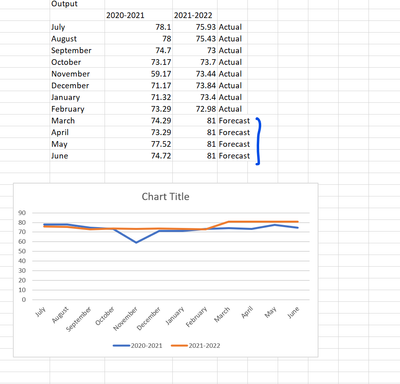The image size is (400, 384).
Task: Select the vertical axis label 90
Action: 22,213
